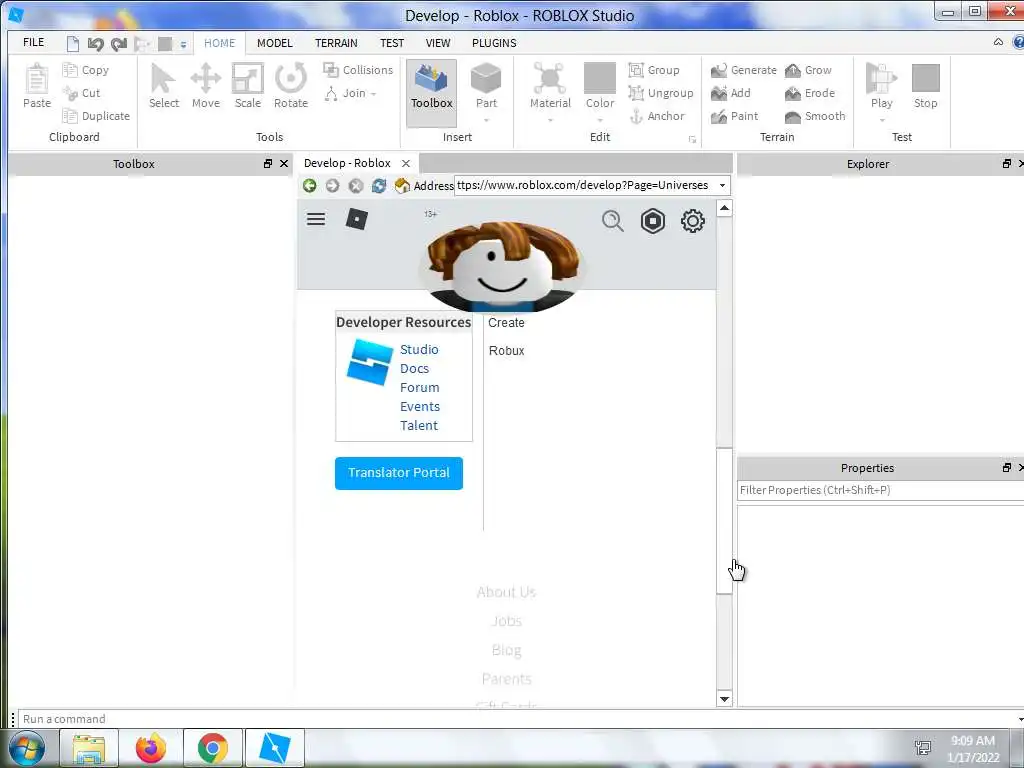The width and height of the screenshot is (1024, 768).
Task: Open the Part dropdown arrow
Action: tap(486, 120)
